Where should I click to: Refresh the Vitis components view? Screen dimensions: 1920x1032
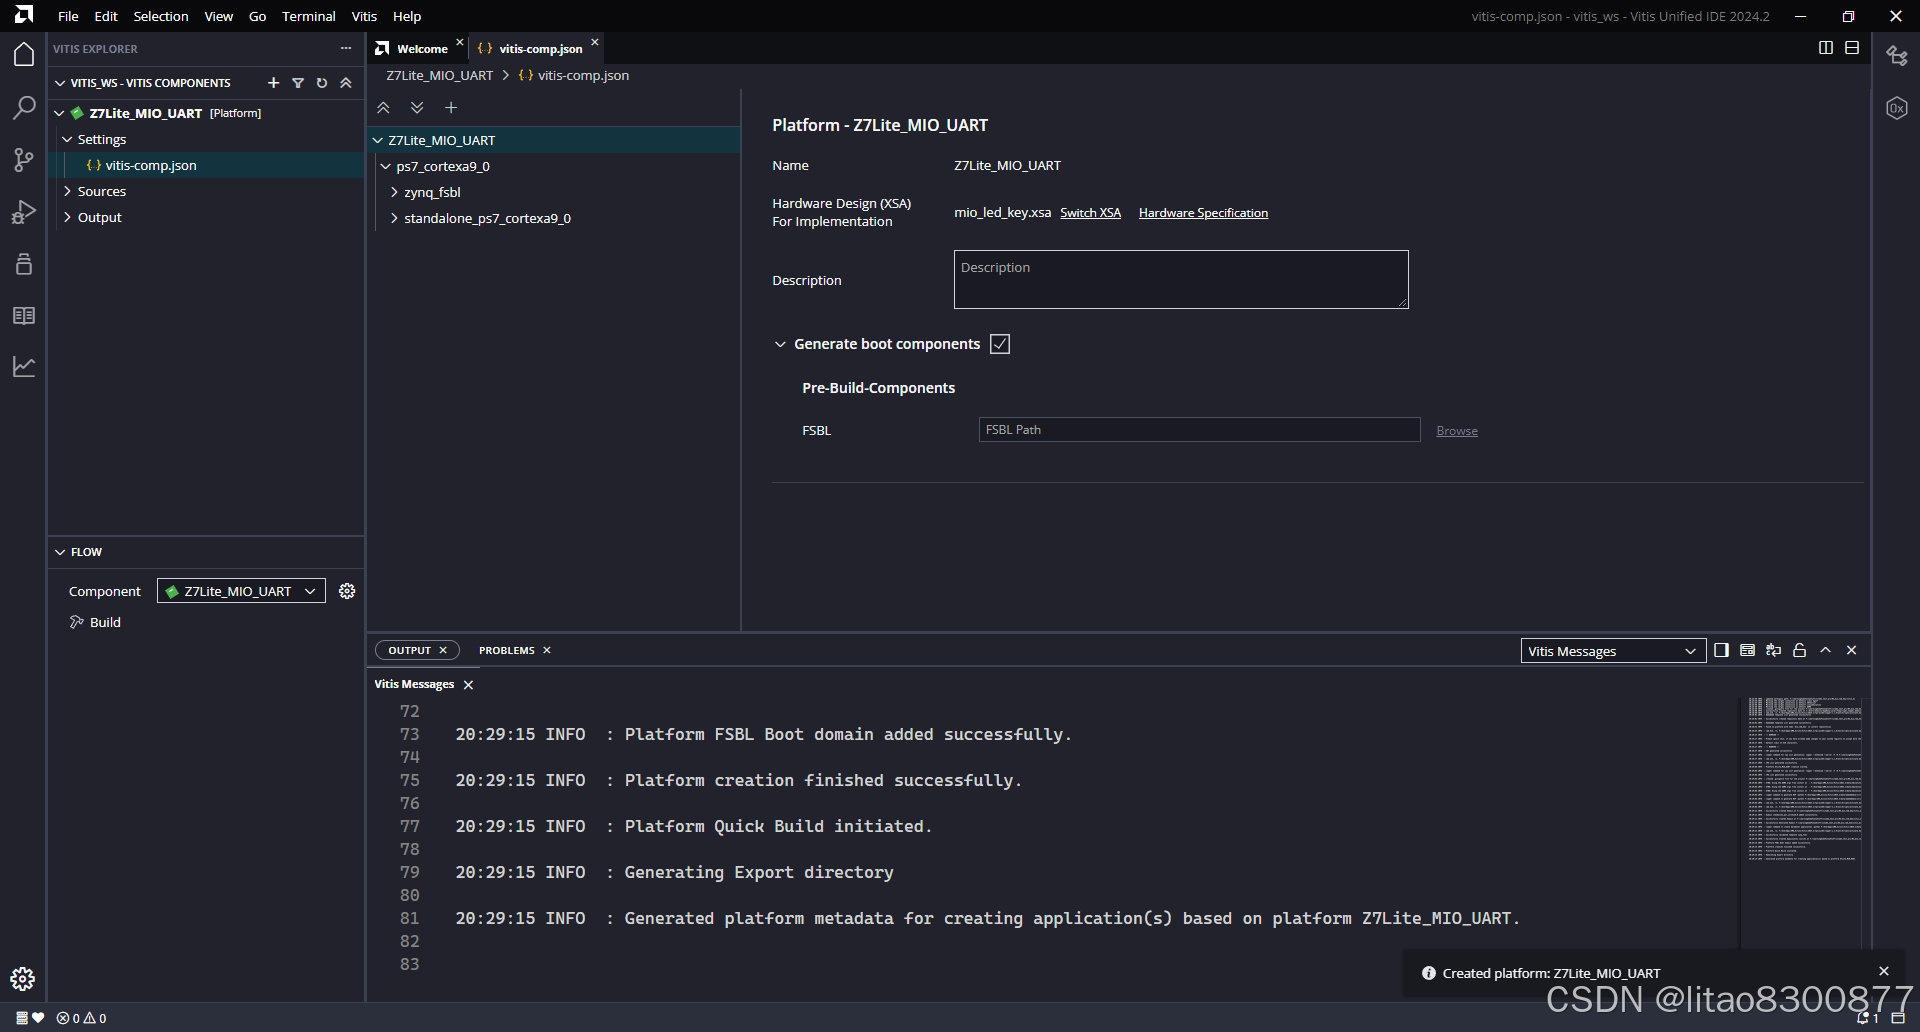pyautogui.click(x=322, y=83)
